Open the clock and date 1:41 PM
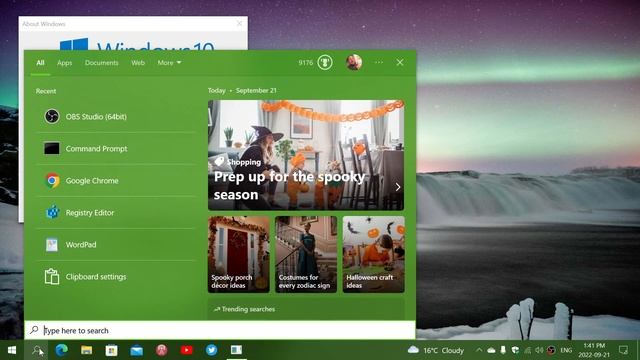Image resolution: width=640 pixels, height=360 pixels. [594, 350]
